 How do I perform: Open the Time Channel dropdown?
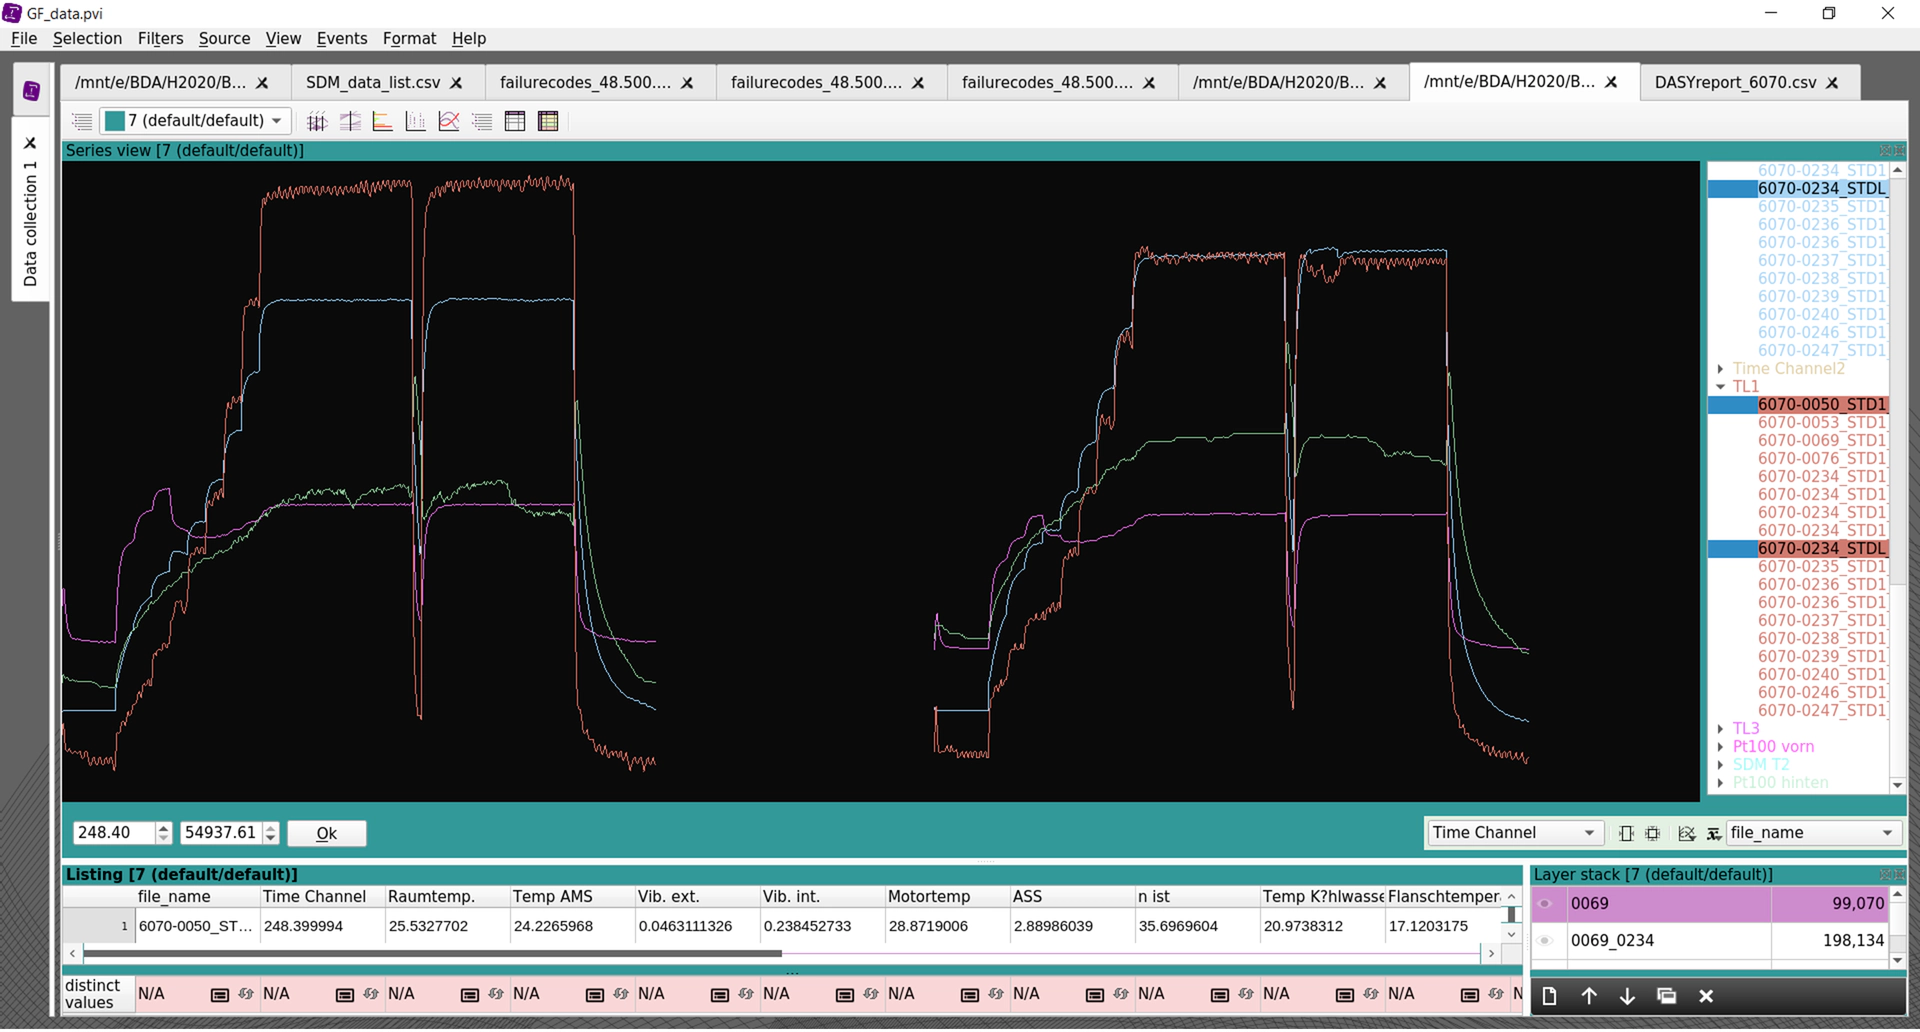[1514, 833]
